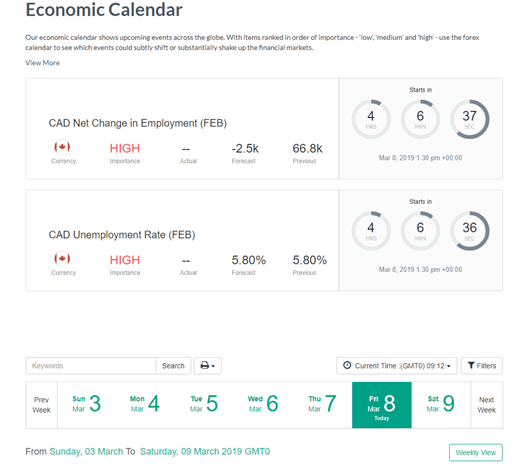Focus the Keywords search field
This screenshot has width=516, height=464.
pyautogui.click(x=91, y=366)
